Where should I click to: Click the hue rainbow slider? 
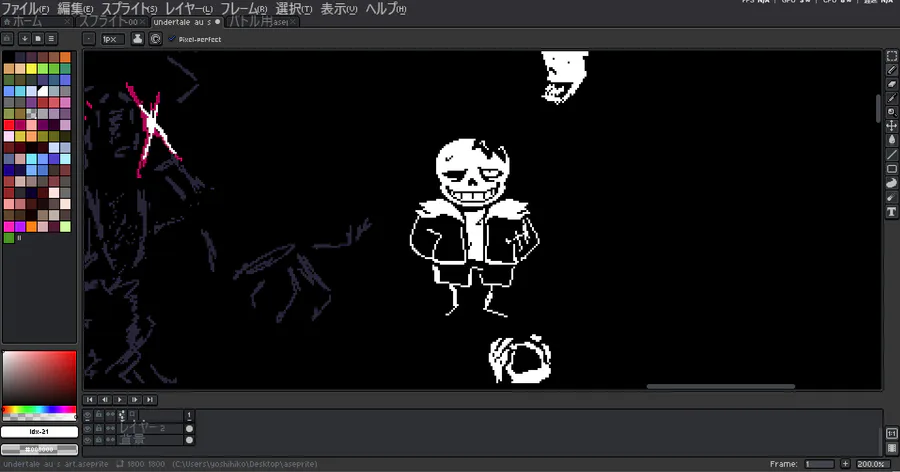(39, 409)
